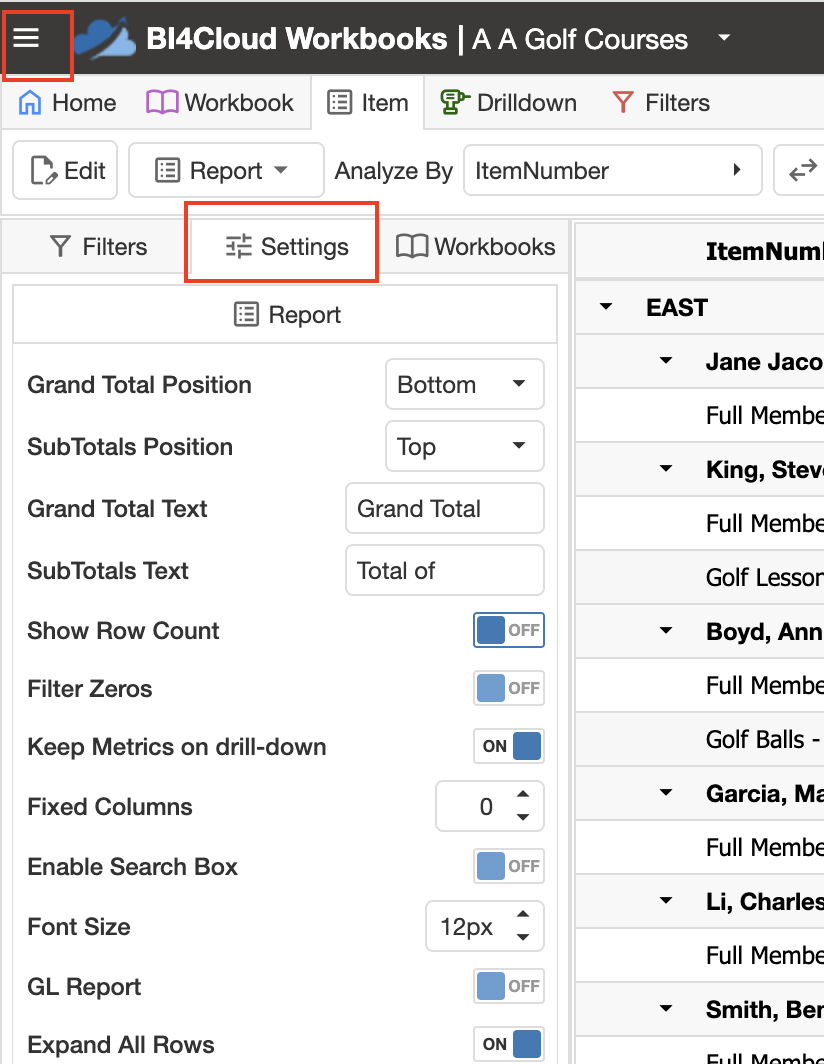The image size is (824, 1064).
Task: Click the Item list icon
Action: (x=339, y=103)
